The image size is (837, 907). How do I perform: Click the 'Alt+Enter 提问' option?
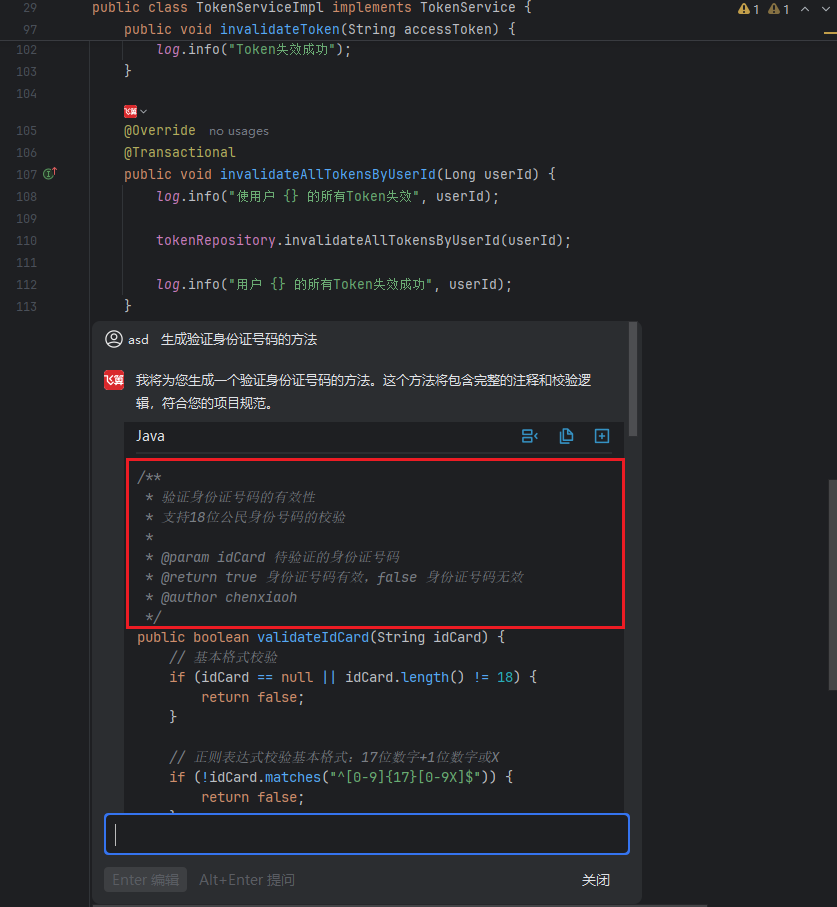tap(247, 880)
